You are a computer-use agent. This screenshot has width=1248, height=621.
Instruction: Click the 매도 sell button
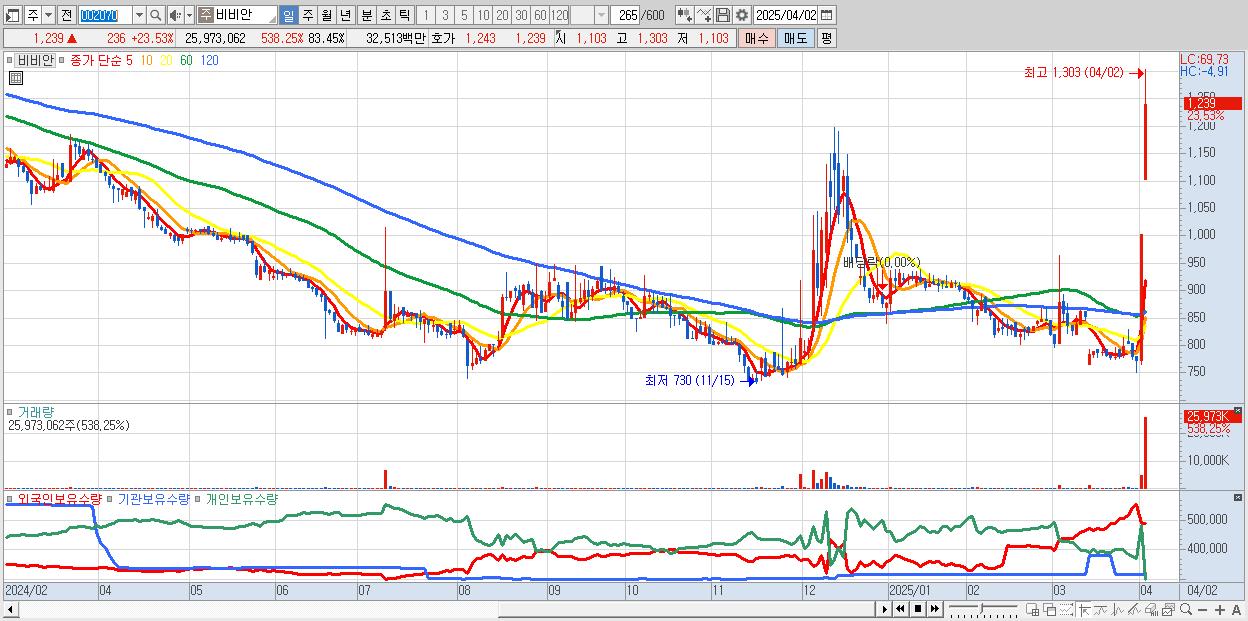click(x=796, y=38)
